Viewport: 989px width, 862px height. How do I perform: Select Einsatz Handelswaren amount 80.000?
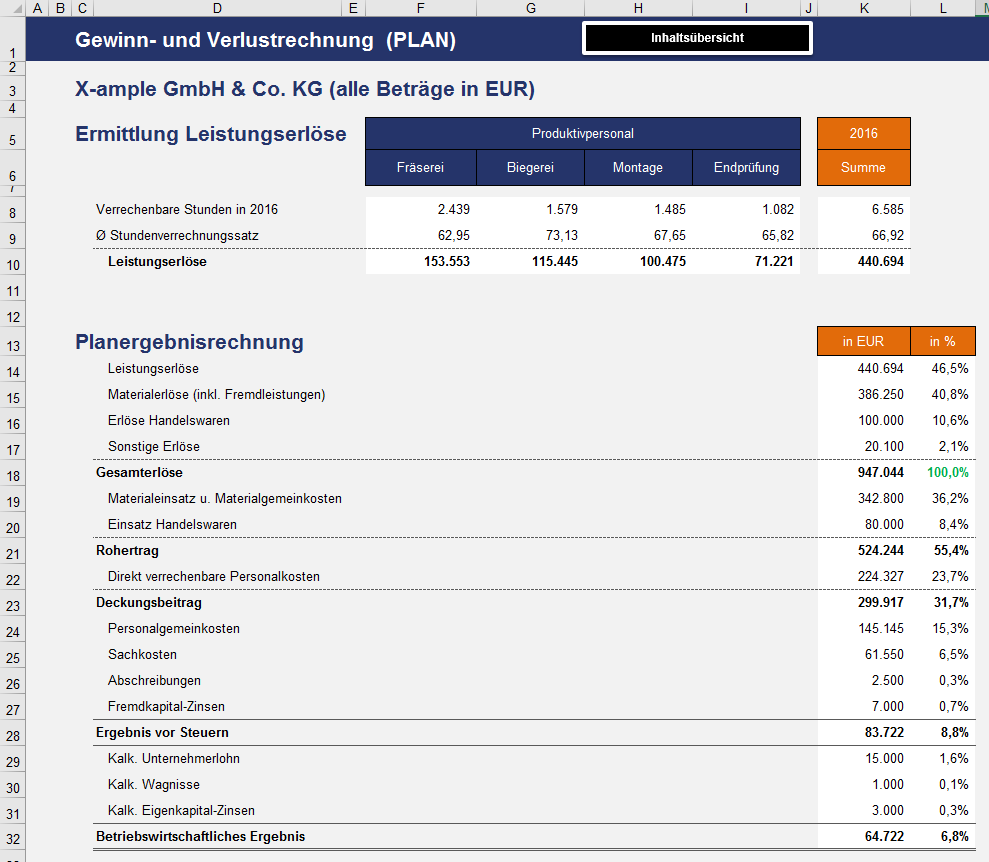pyautogui.click(x=863, y=524)
